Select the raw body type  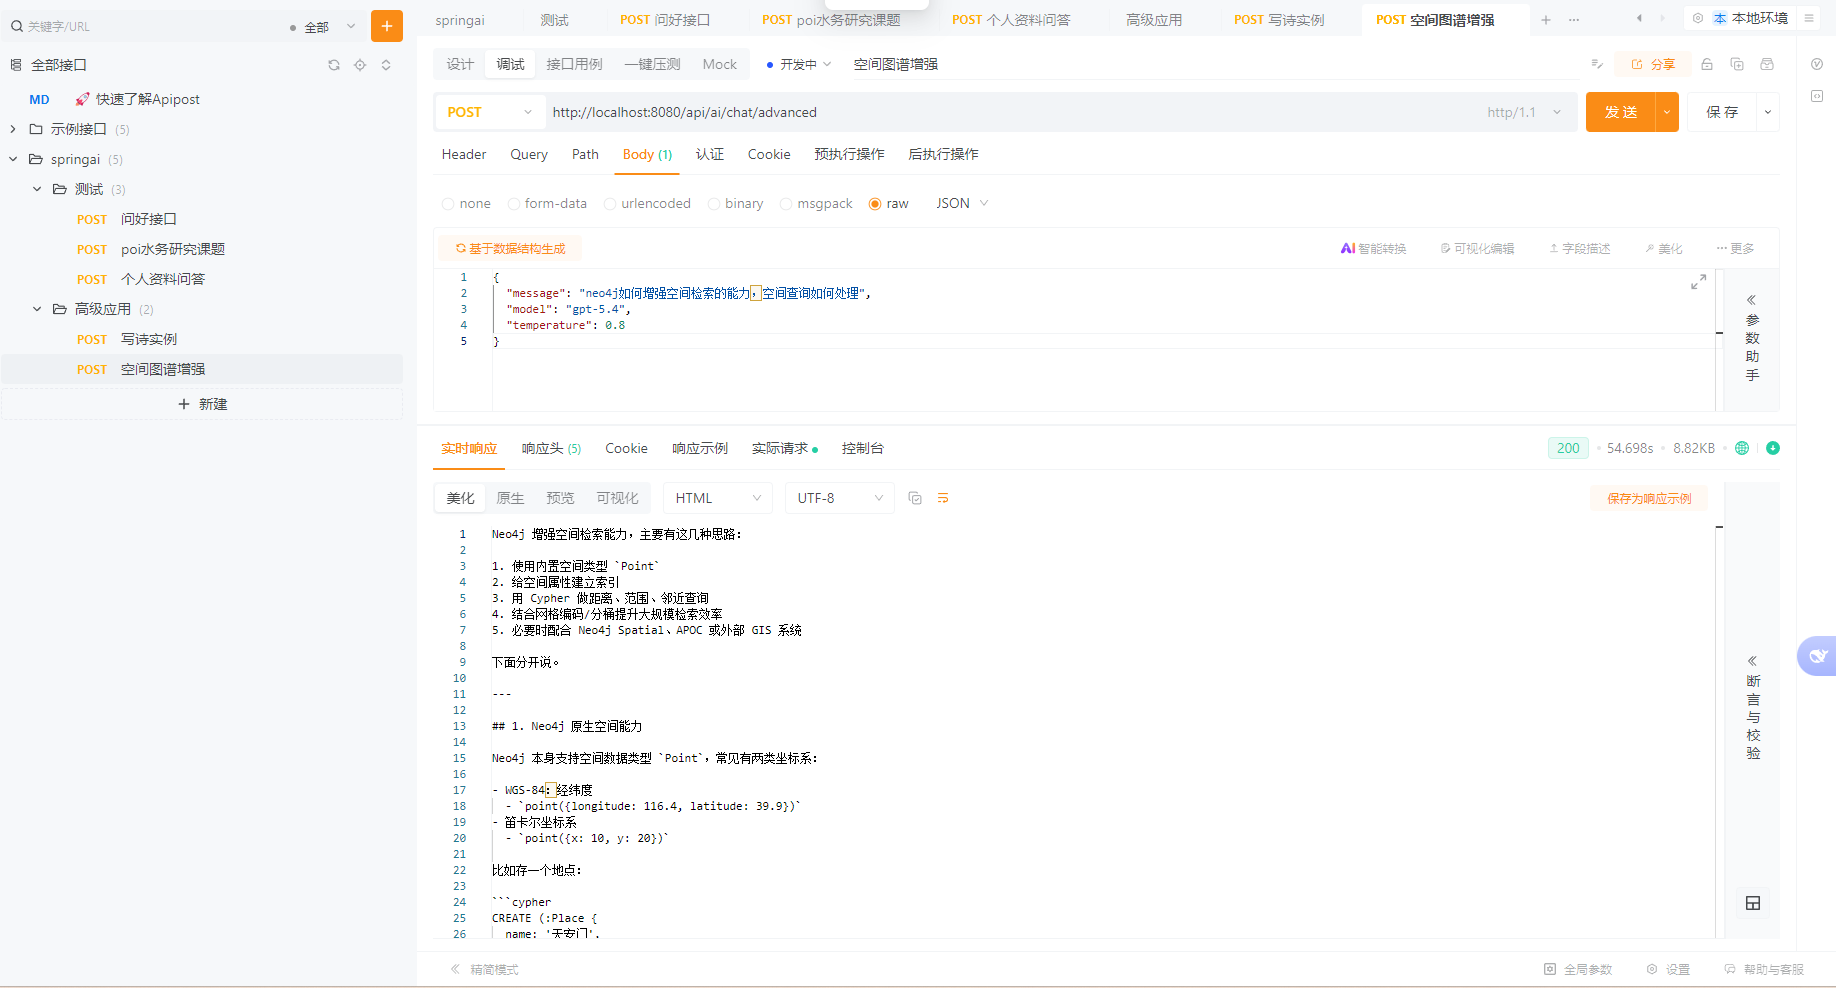pyautogui.click(x=889, y=204)
